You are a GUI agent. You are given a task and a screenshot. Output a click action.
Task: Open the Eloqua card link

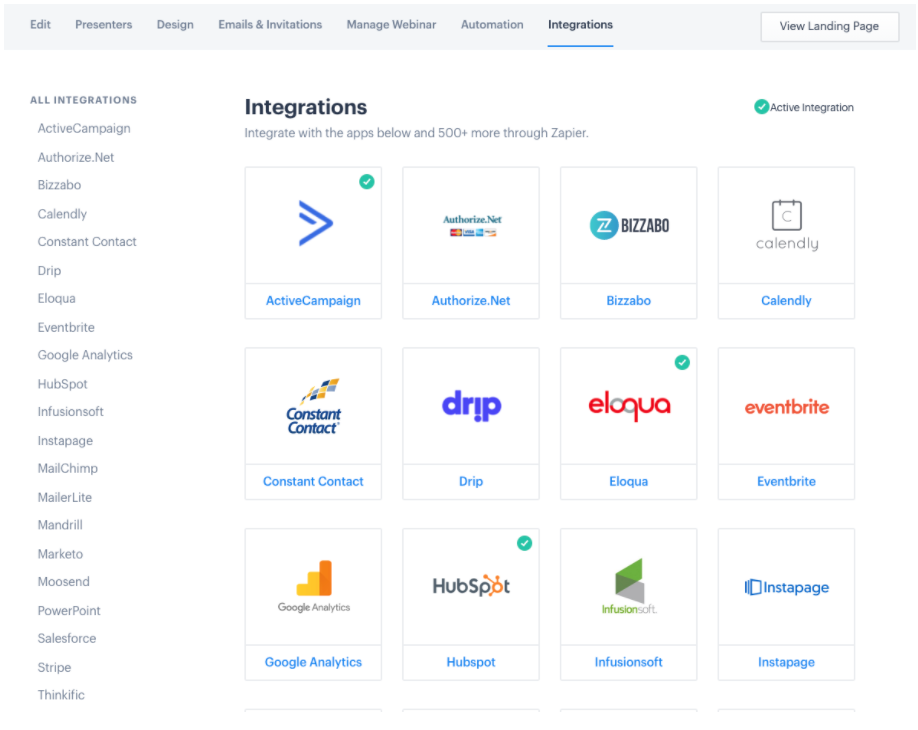pyautogui.click(x=629, y=481)
